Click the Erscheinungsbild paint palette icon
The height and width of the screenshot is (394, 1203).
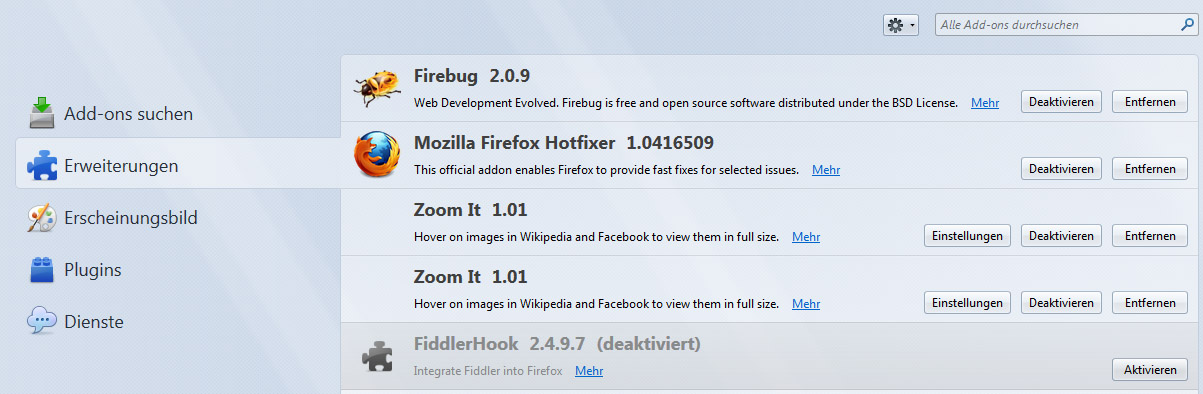pyautogui.click(x=41, y=217)
